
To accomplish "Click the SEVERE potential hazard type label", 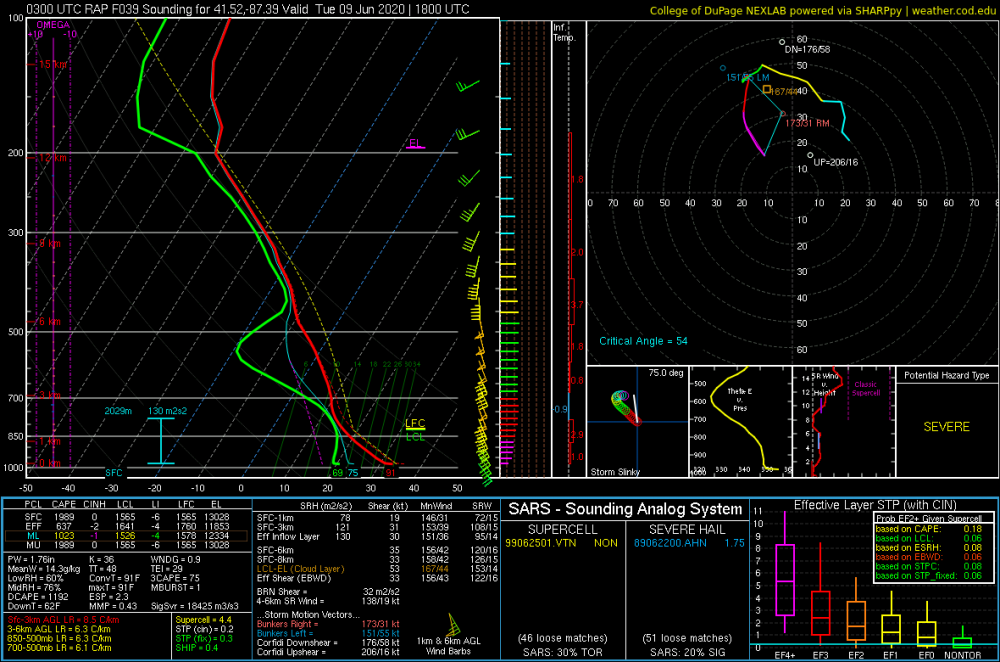I will pos(946,427).
